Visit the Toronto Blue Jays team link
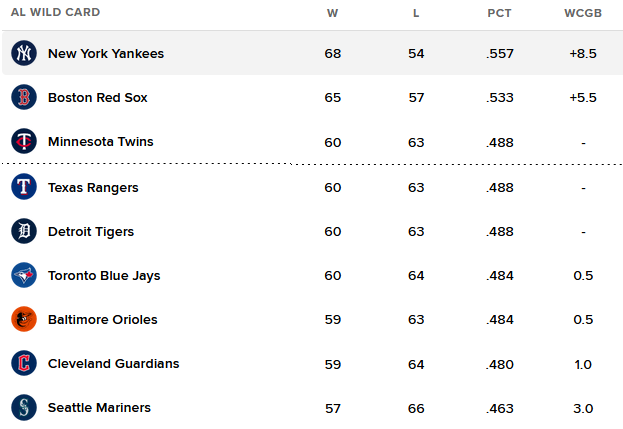Screen dimensions: 623x429 104,276
